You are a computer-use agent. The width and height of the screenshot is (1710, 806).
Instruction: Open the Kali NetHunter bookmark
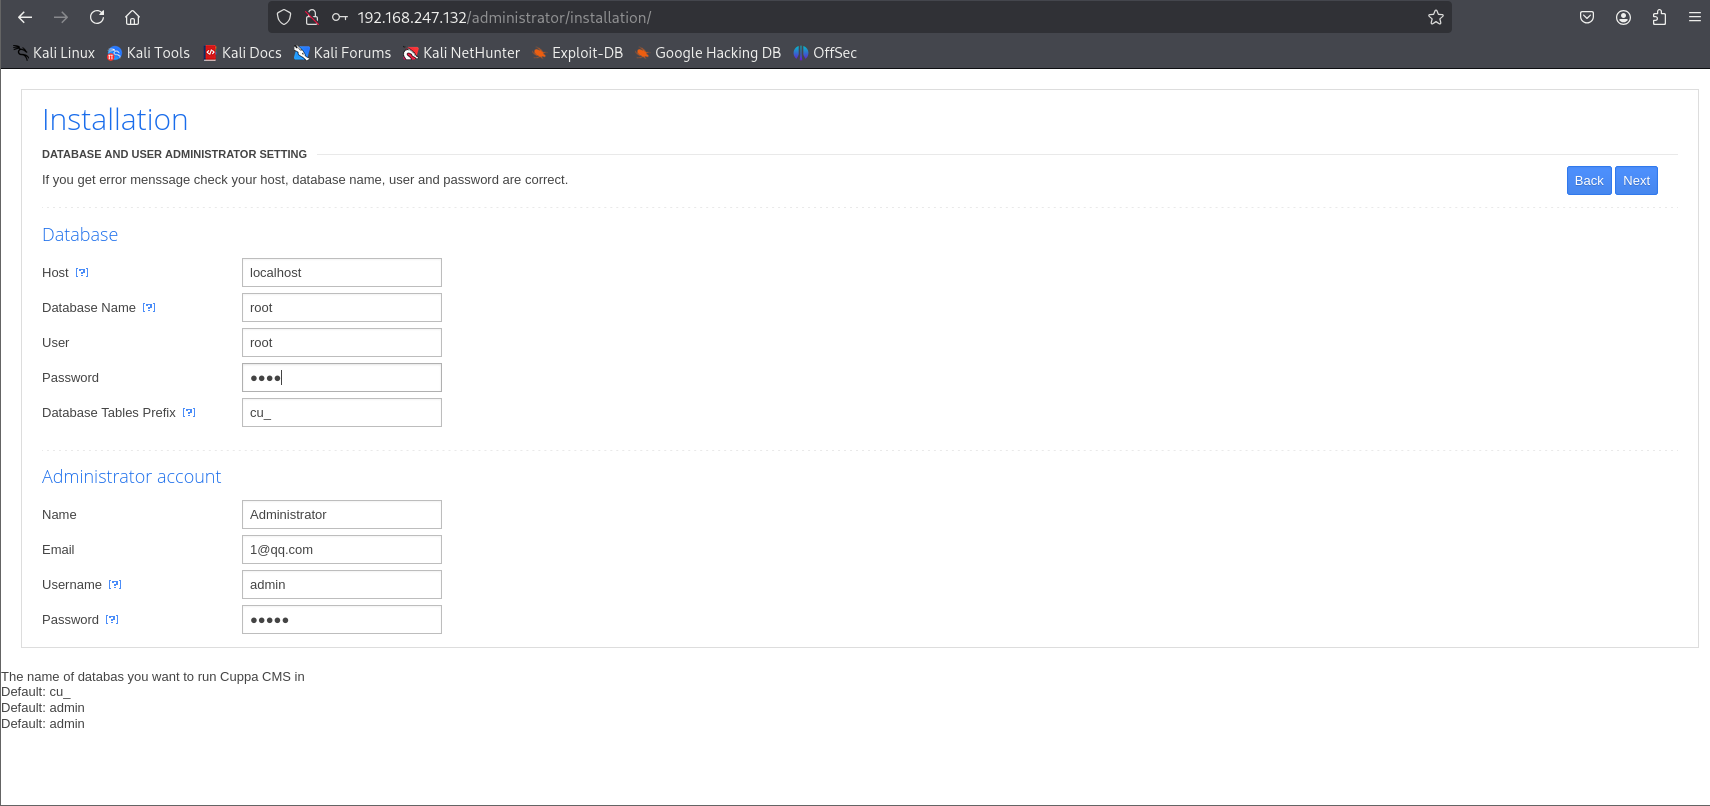point(461,53)
